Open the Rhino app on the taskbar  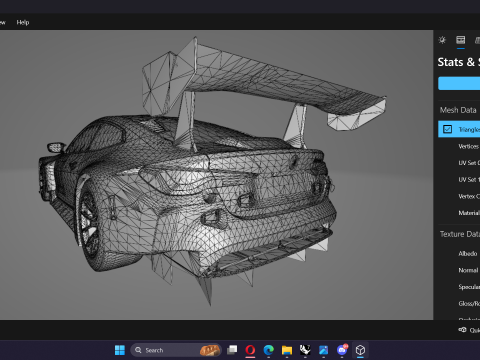point(305,350)
